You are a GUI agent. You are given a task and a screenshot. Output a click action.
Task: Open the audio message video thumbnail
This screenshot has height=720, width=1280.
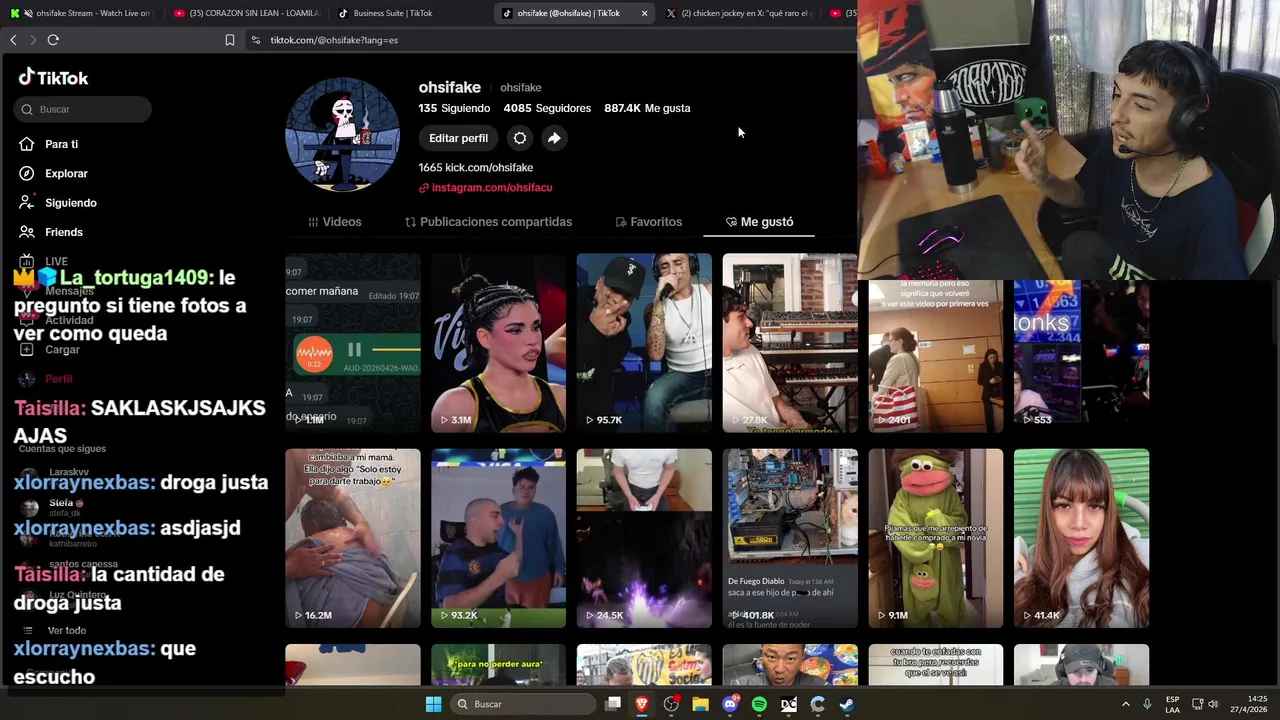353,343
